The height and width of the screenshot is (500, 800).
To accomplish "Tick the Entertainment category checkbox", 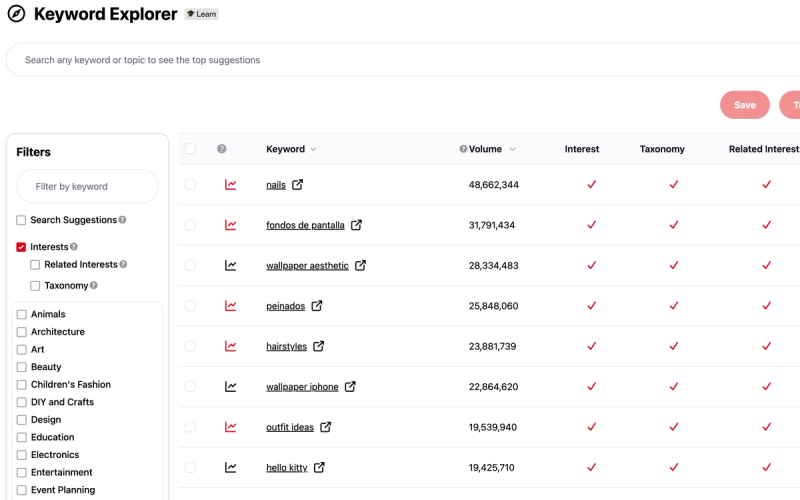I will pos(22,473).
